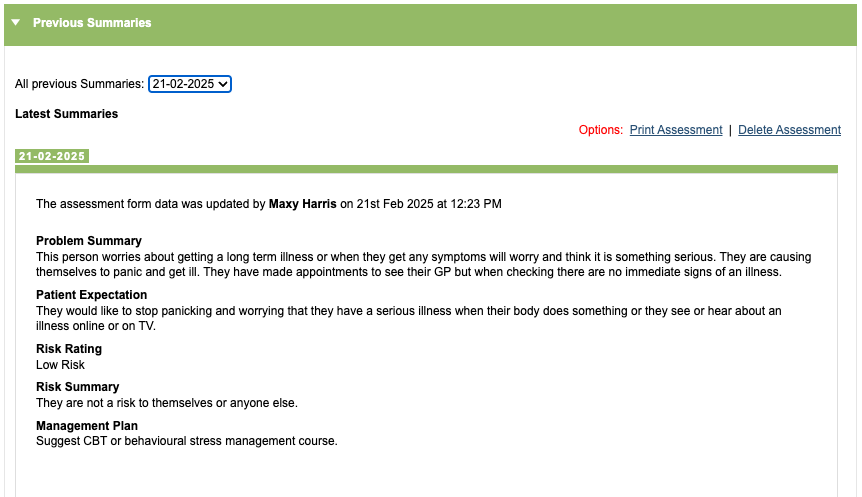This screenshot has width=862, height=497.
Task: Click the Problem Summary heading
Action: (x=89, y=241)
